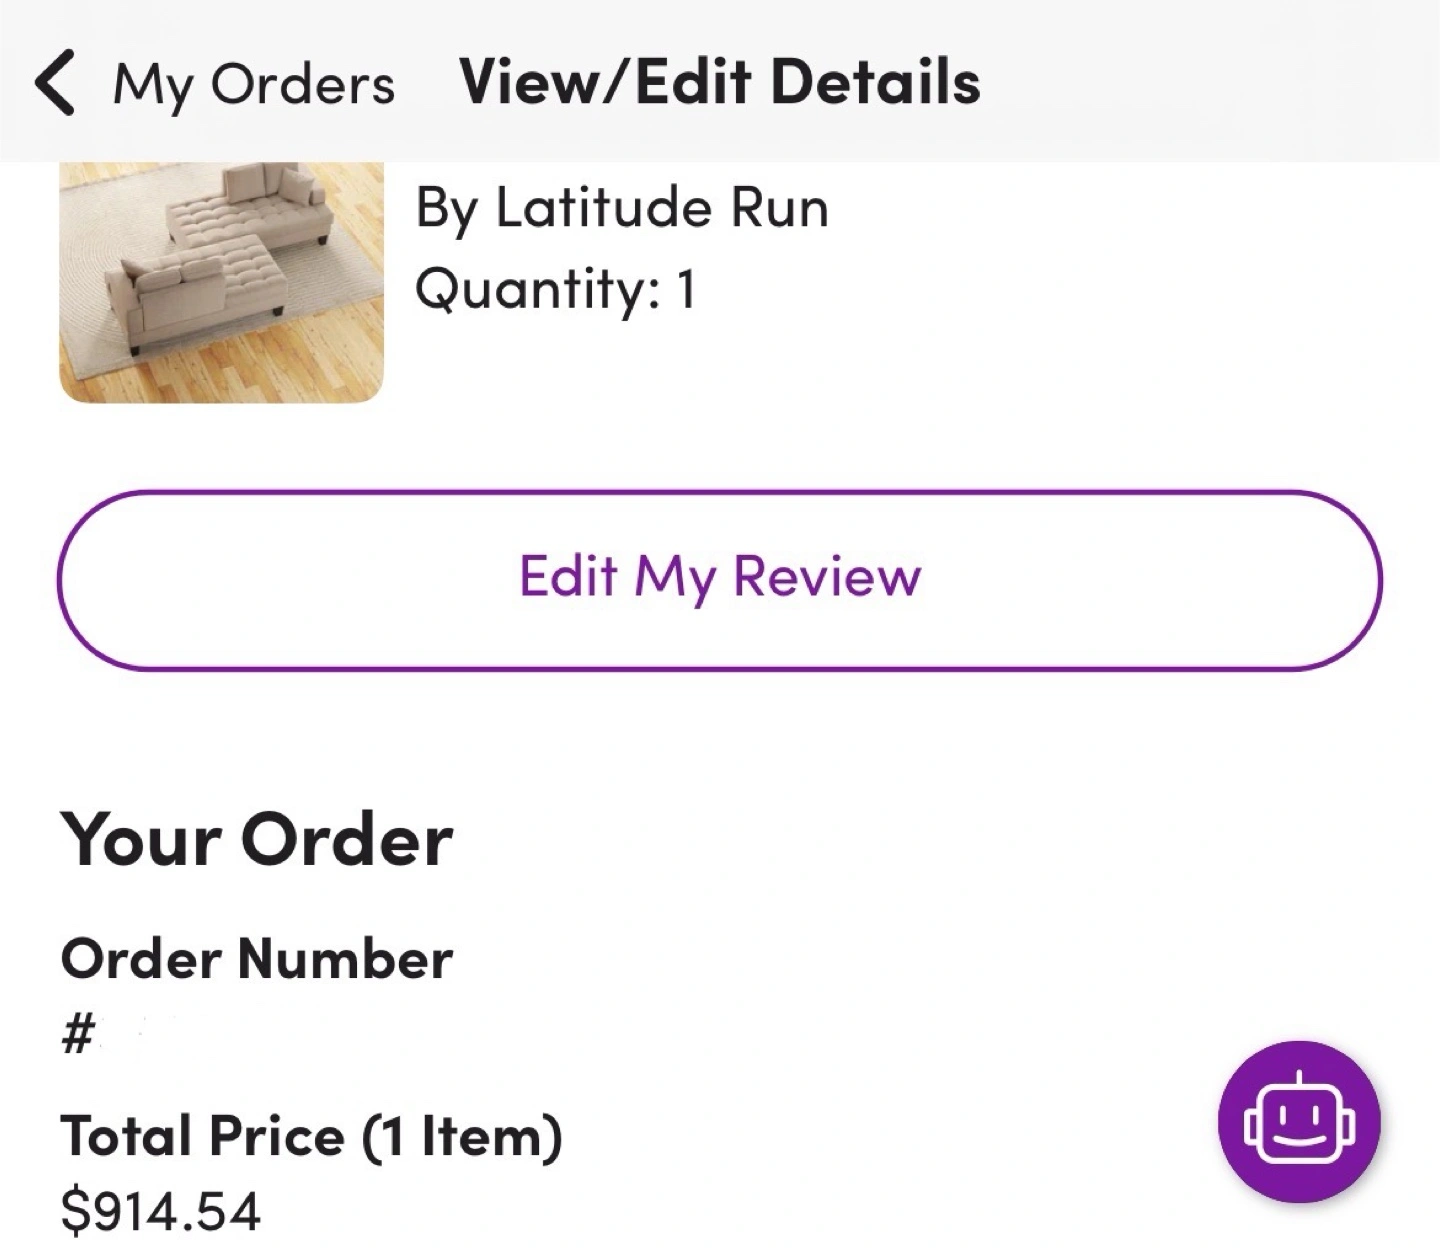
Task: Click the order number hash value
Action: (x=78, y=1033)
